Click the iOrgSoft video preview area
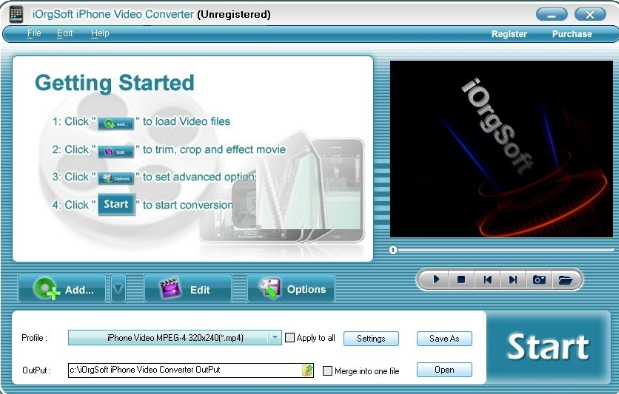The width and height of the screenshot is (619, 394). pyautogui.click(x=501, y=149)
